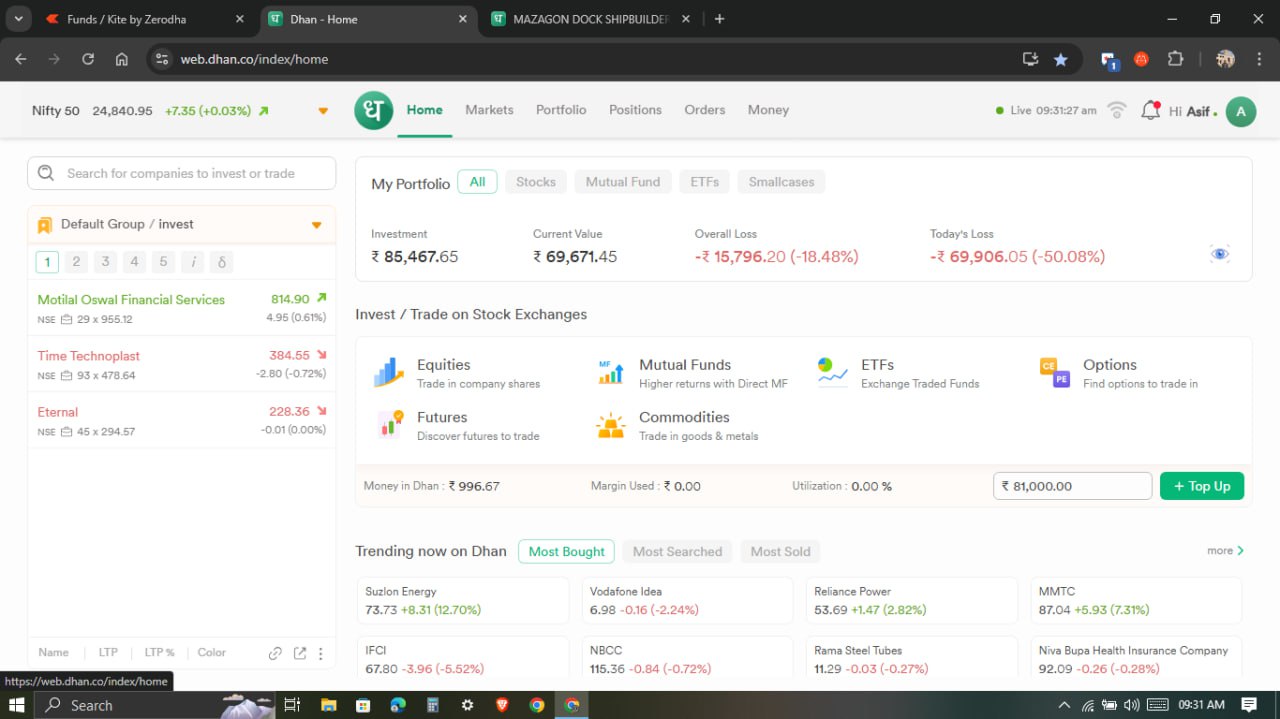Open Microsoft Store from the taskbar
The width and height of the screenshot is (1280, 719).
point(363,705)
